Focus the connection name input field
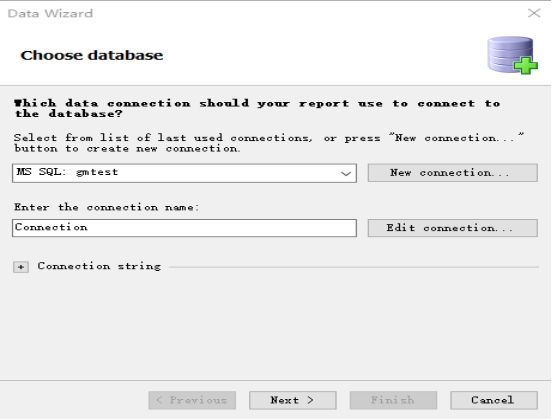This screenshot has width=552, height=420. (x=184, y=228)
